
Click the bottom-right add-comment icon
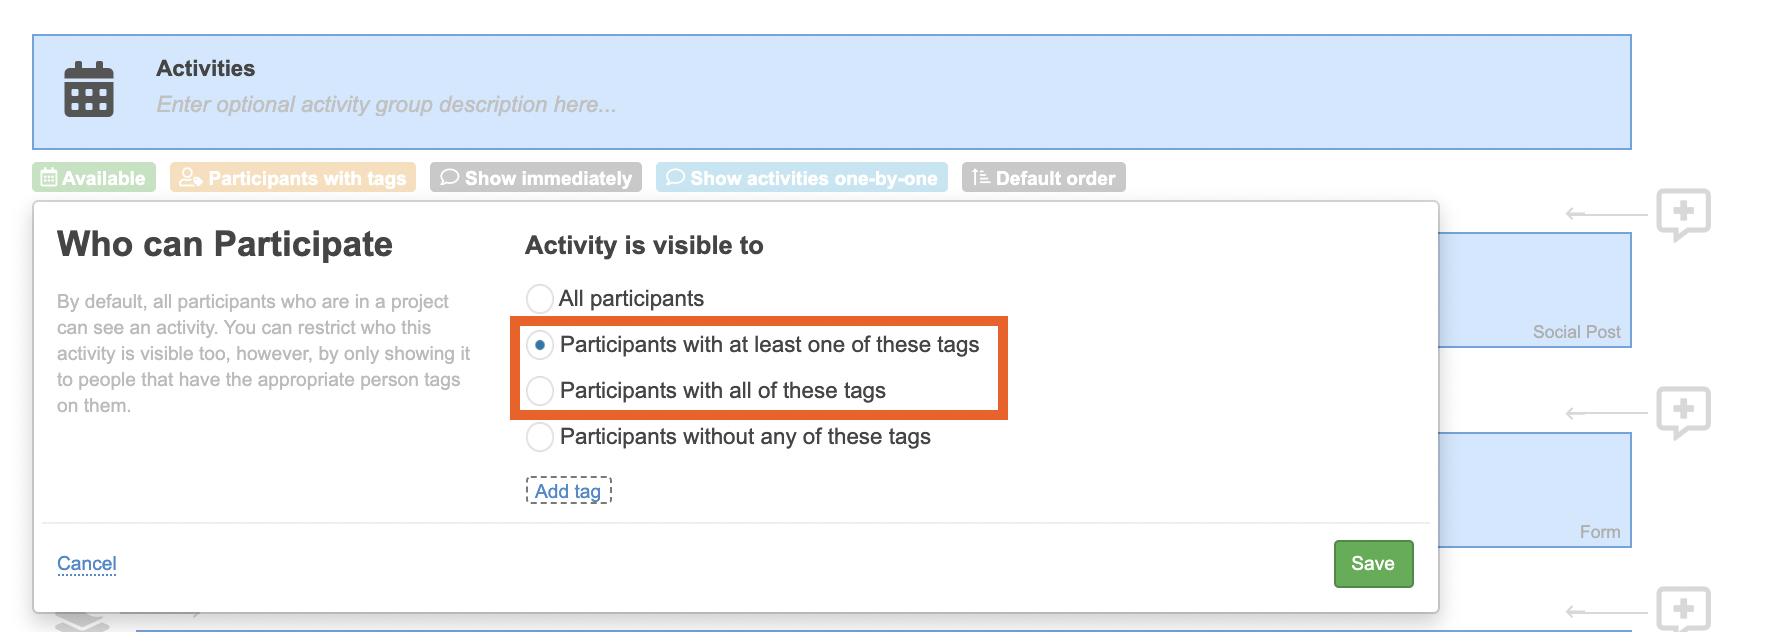click(x=1683, y=609)
